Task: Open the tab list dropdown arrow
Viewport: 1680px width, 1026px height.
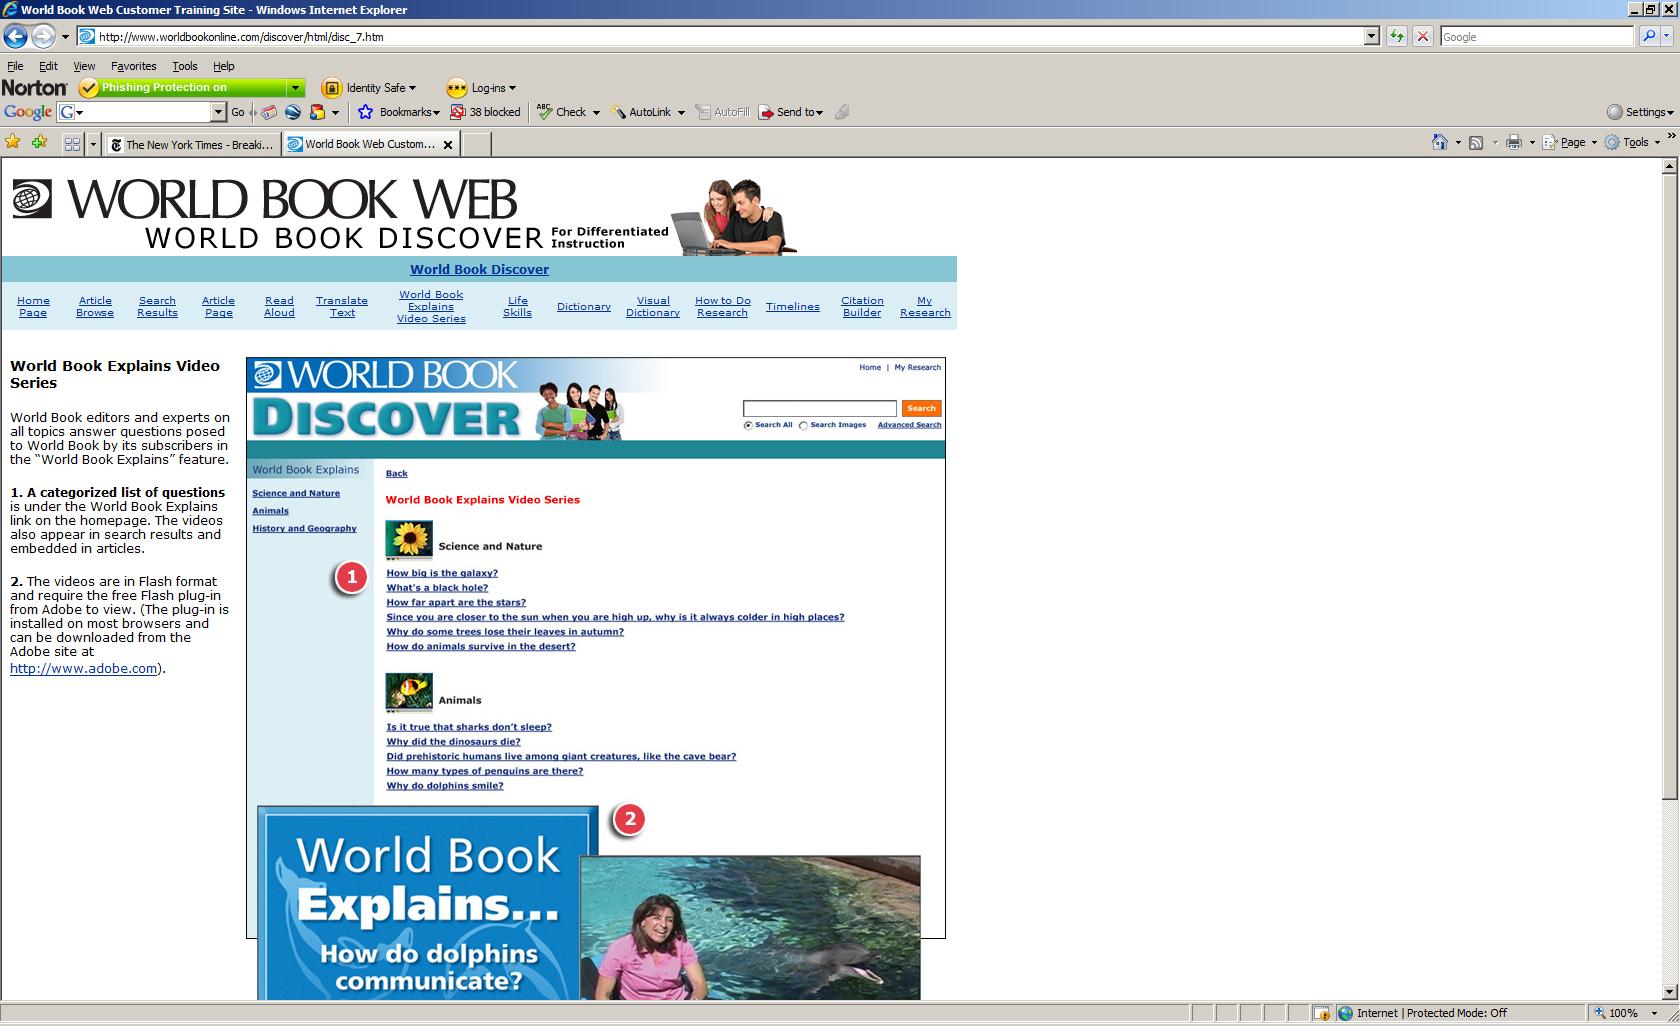Action: click(93, 144)
